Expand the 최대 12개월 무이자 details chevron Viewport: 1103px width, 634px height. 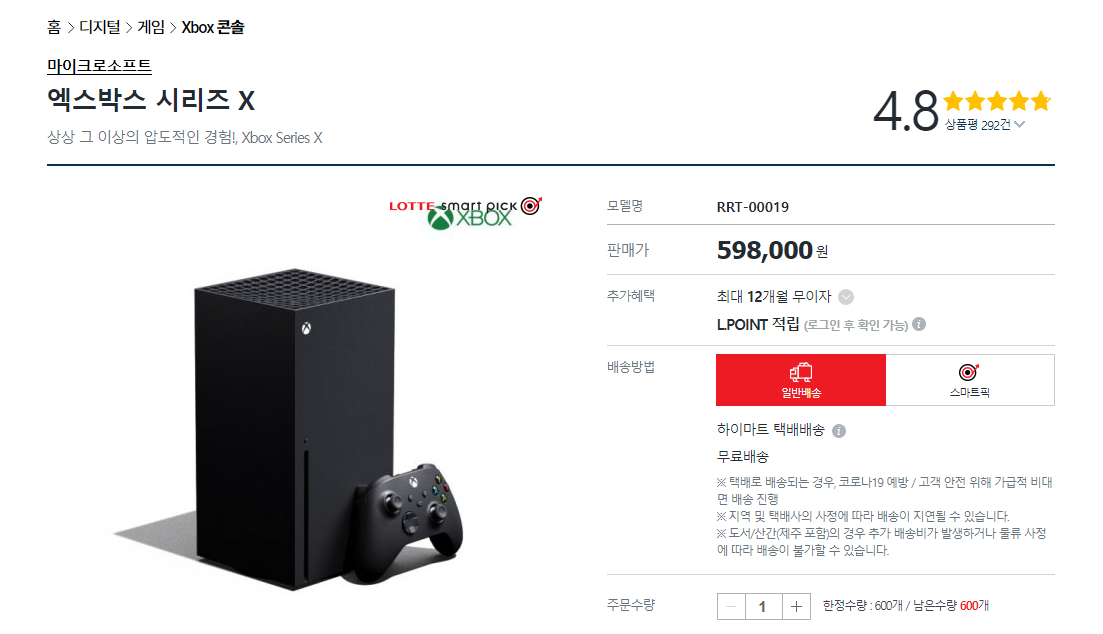point(846,297)
